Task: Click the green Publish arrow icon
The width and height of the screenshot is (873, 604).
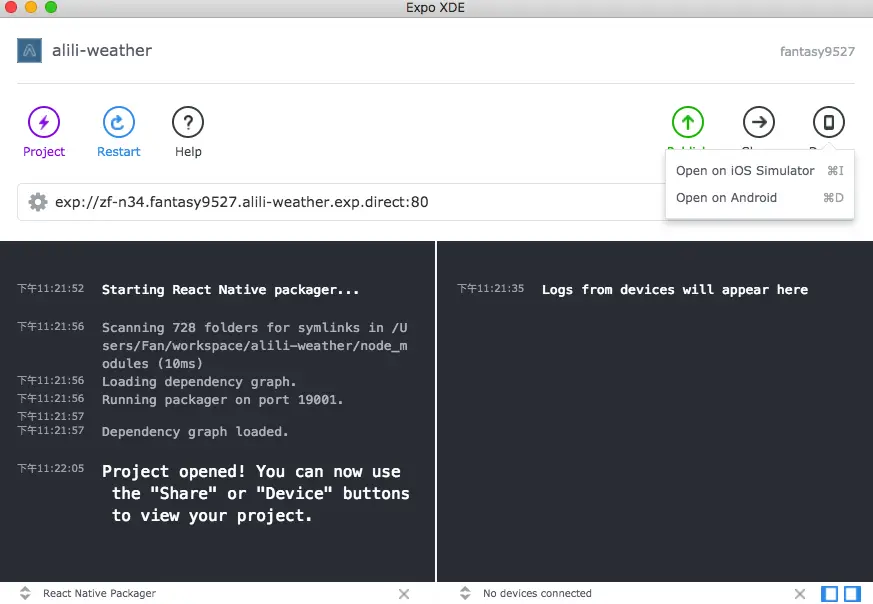Action: 688,122
